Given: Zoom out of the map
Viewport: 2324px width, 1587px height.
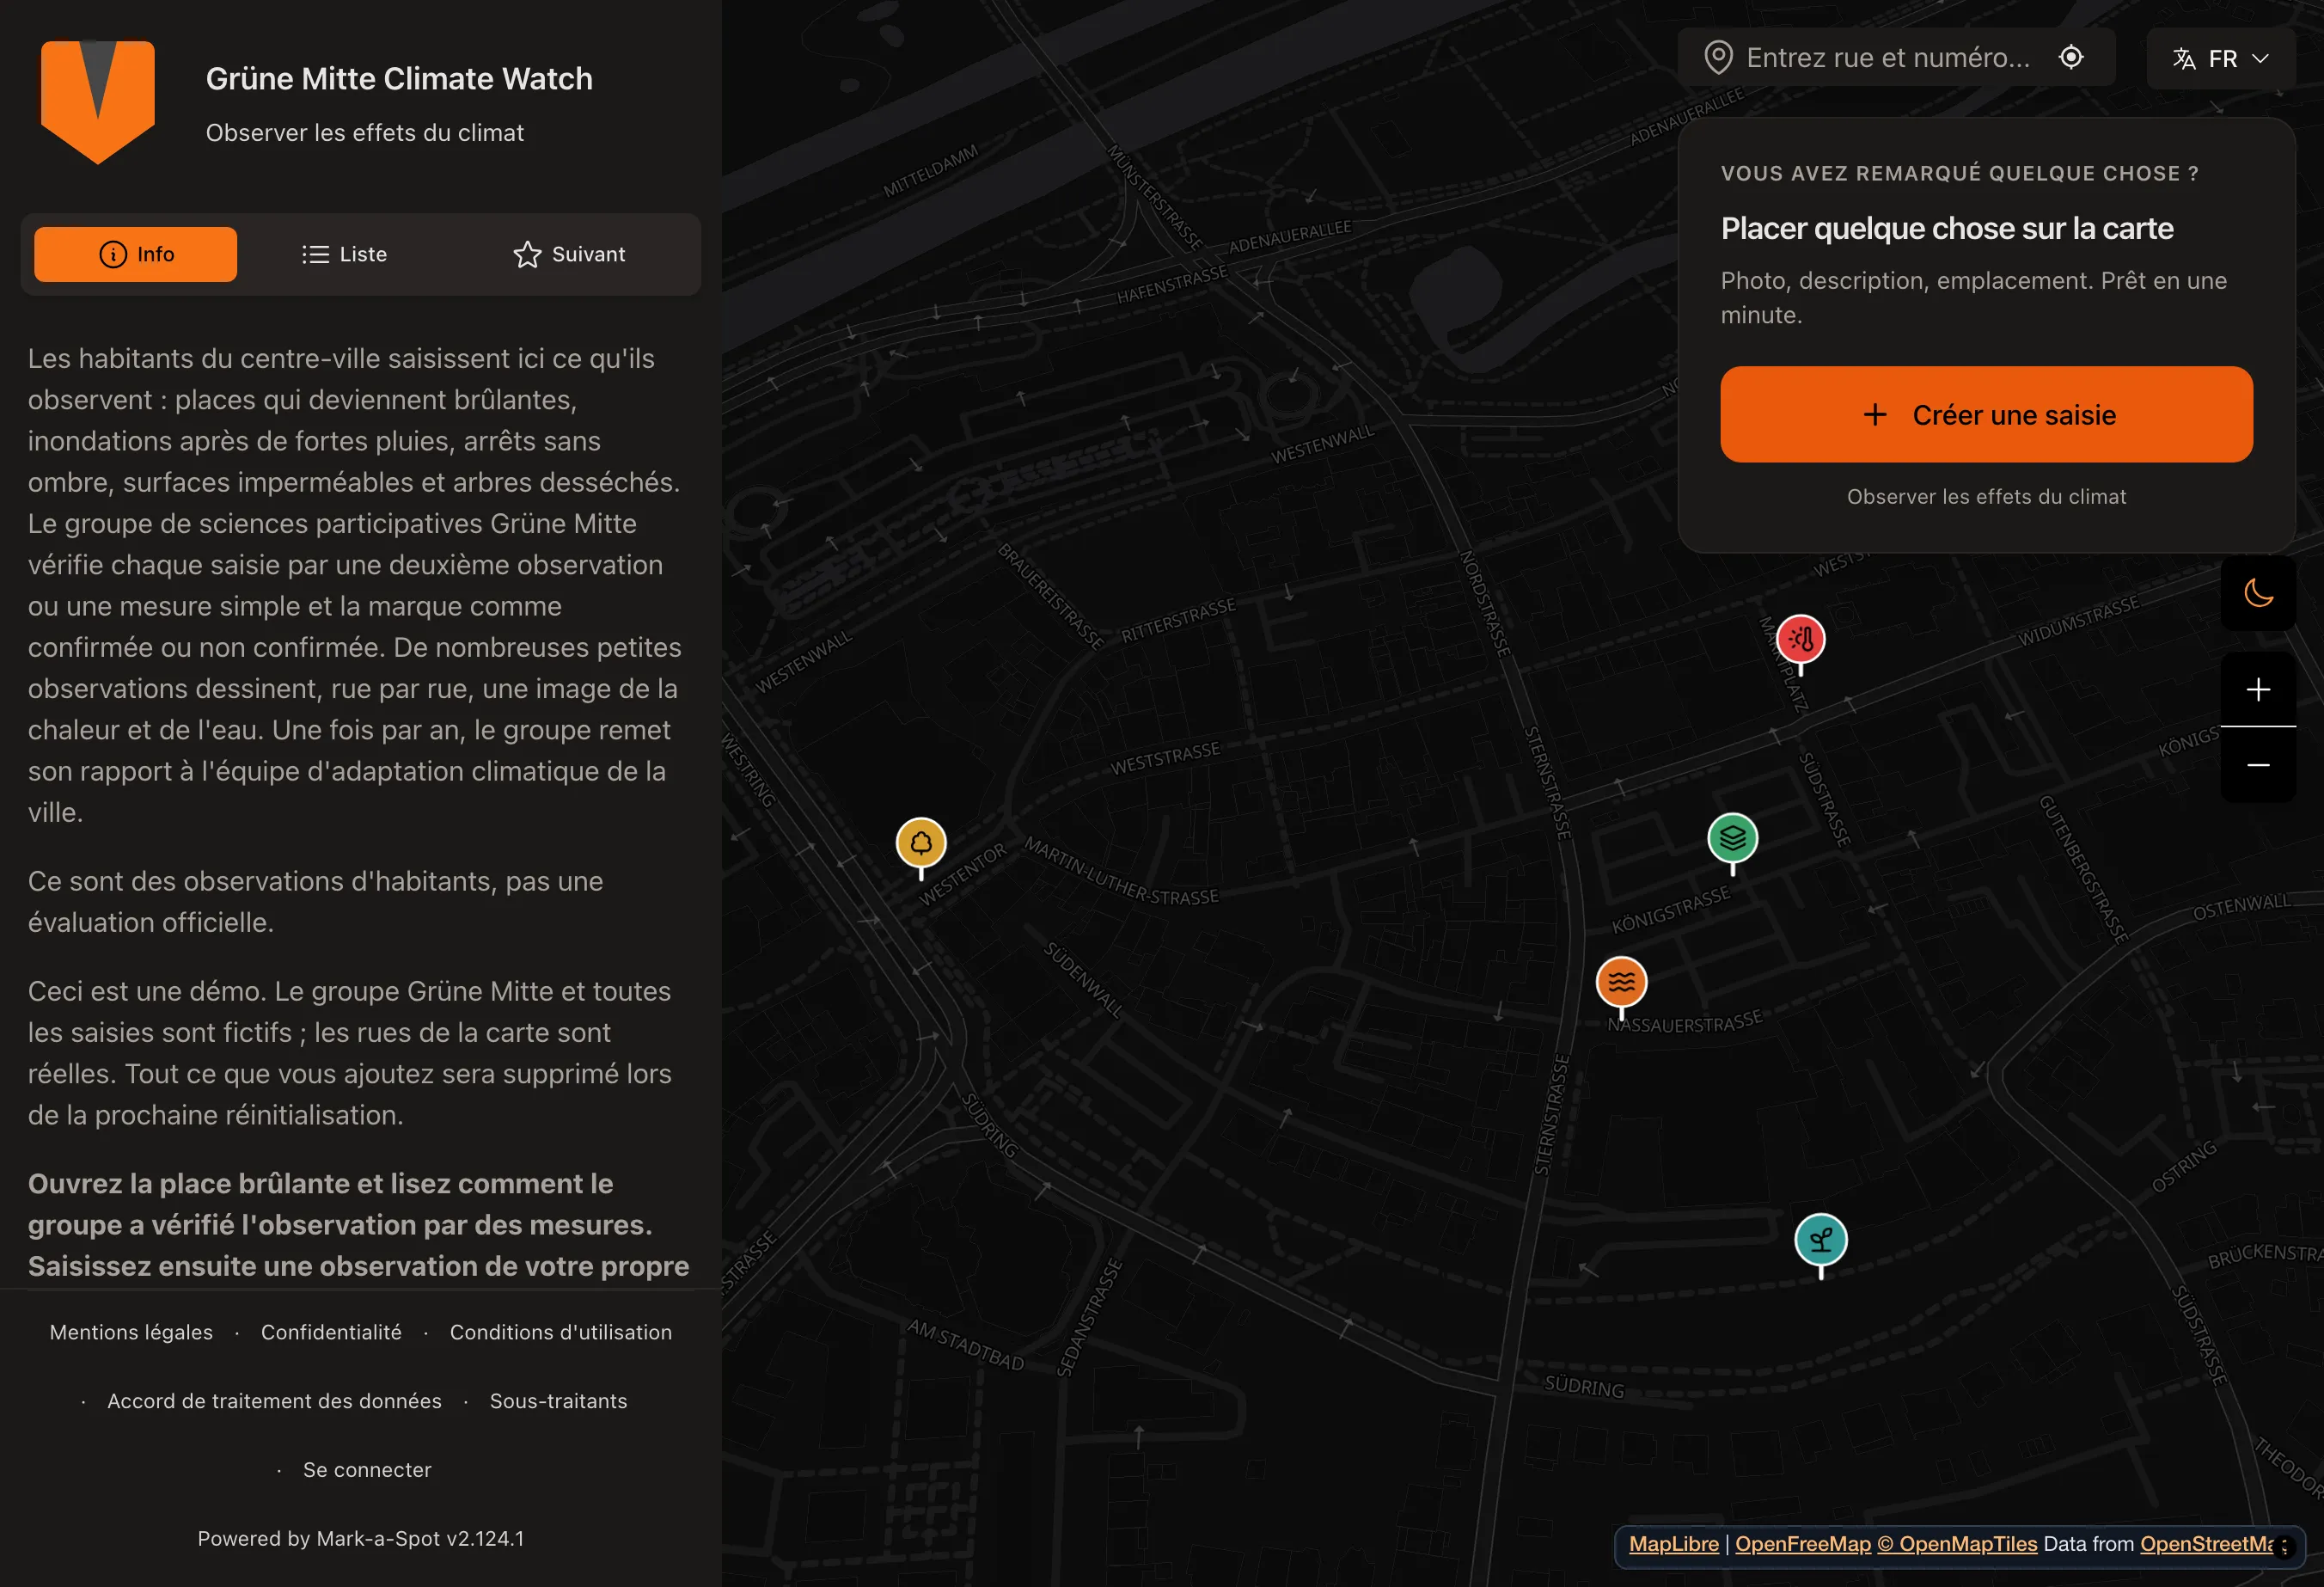Looking at the screenshot, I should pyautogui.click(x=2257, y=765).
